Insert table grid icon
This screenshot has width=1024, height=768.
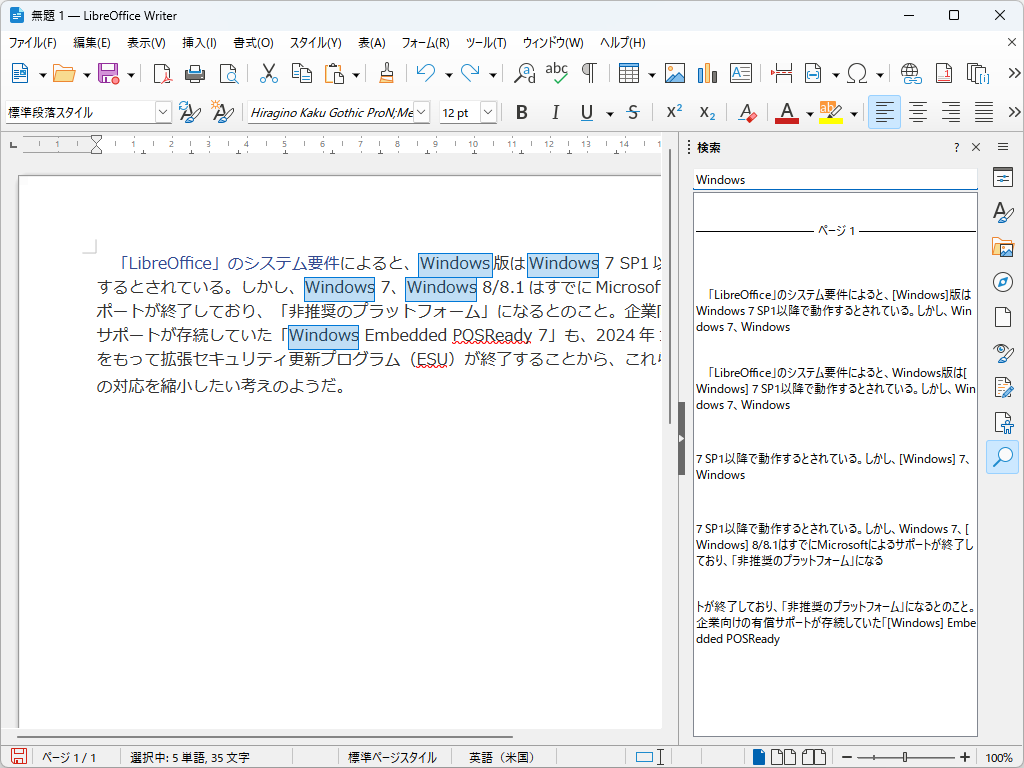[629, 73]
